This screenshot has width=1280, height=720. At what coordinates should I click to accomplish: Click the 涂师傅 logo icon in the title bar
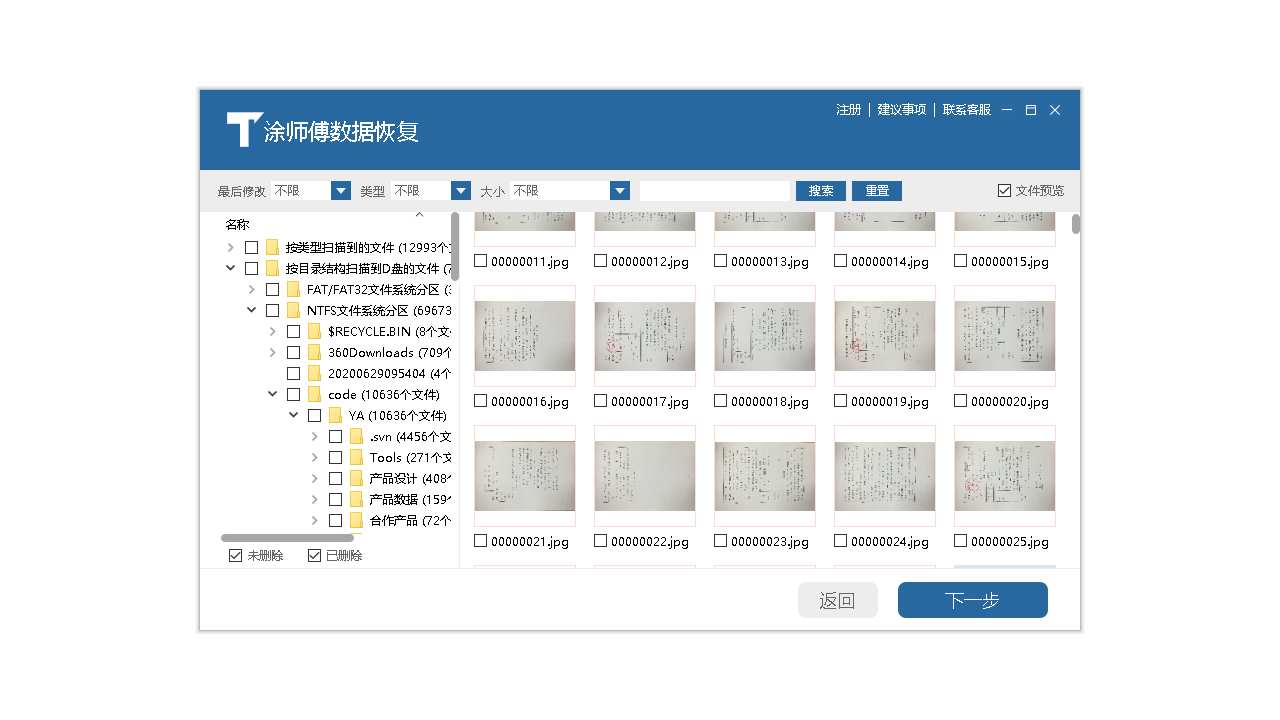243,130
